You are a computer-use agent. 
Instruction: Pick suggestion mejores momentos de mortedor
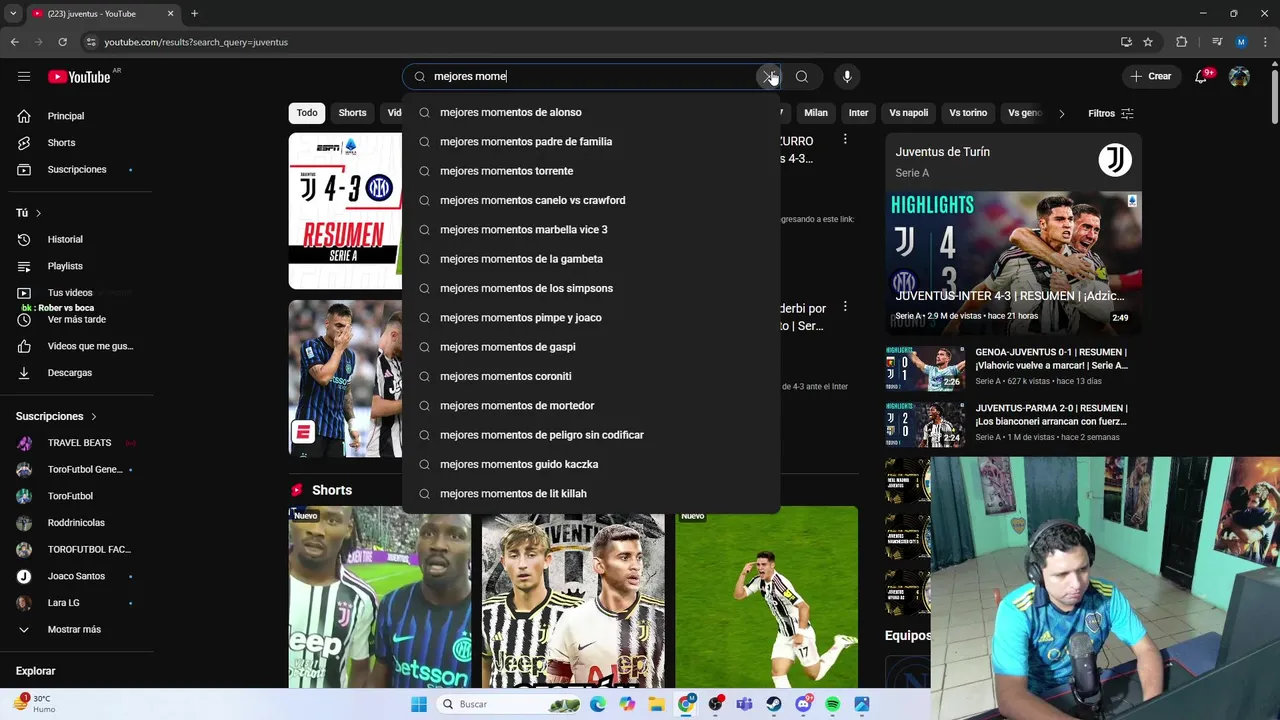click(x=591, y=405)
